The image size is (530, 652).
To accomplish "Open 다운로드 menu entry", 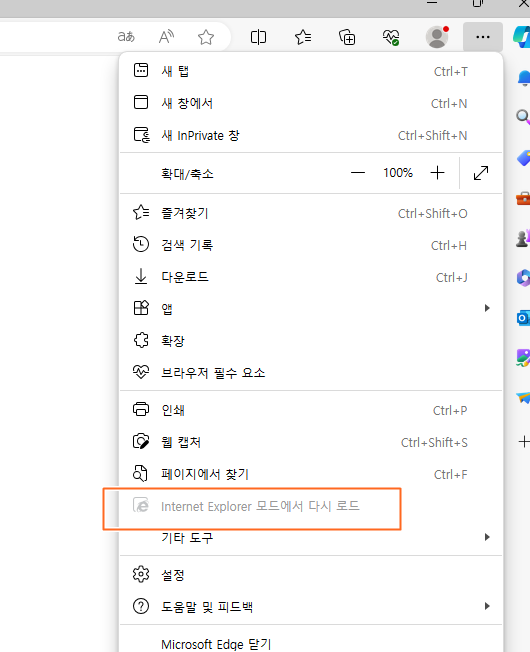I will pyautogui.click(x=311, y=277).
